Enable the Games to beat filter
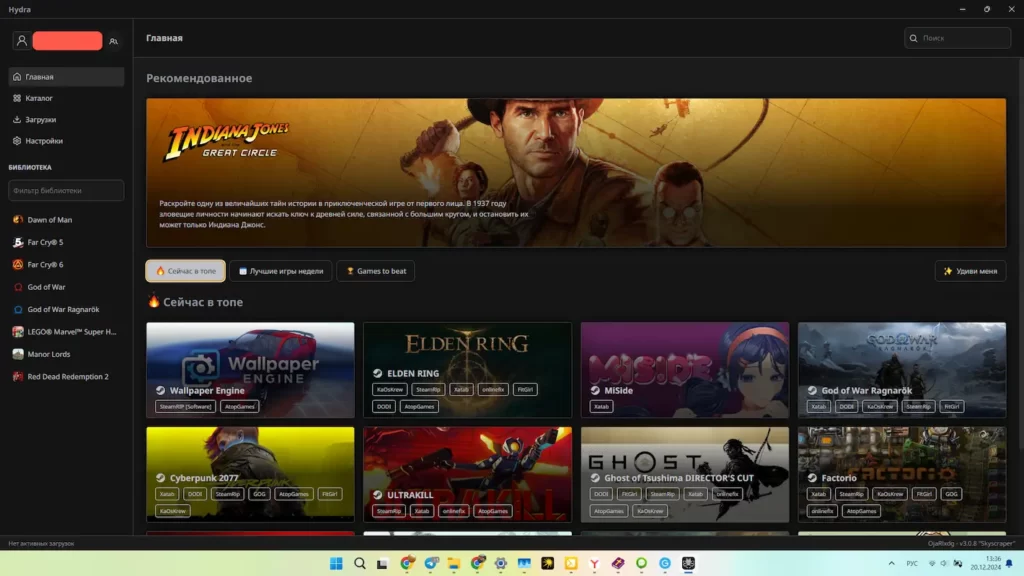 (375, 270)
